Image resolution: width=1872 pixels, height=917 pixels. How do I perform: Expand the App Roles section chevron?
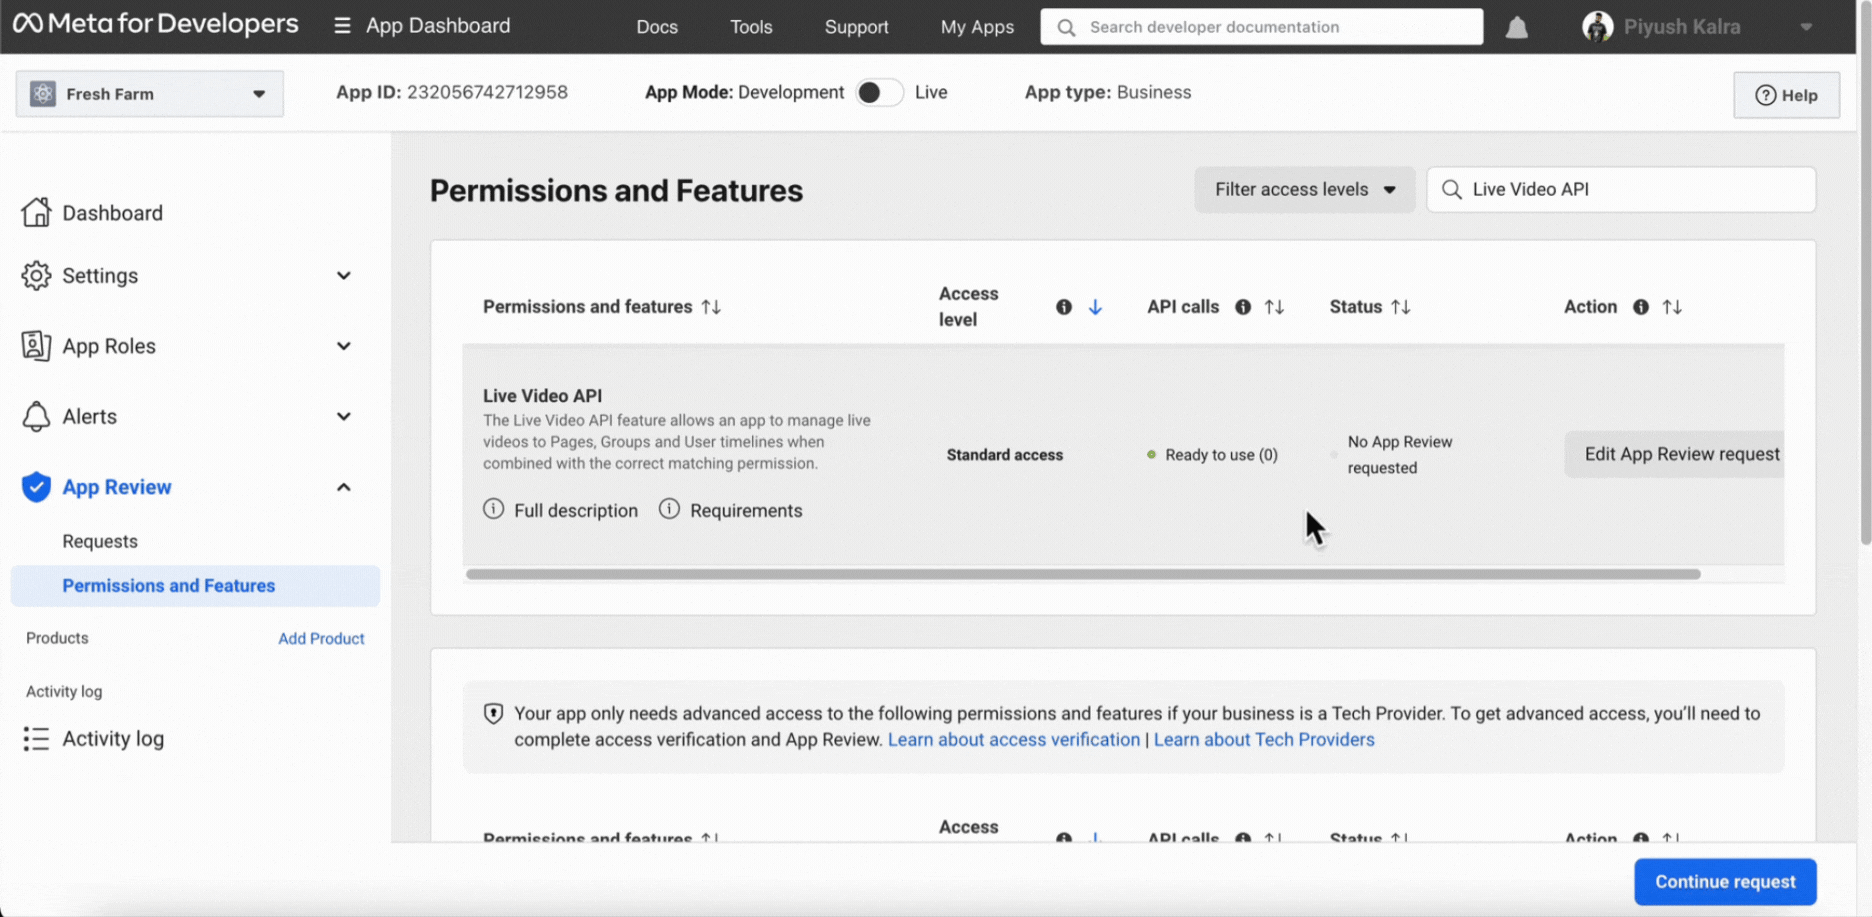click(344, 346)
